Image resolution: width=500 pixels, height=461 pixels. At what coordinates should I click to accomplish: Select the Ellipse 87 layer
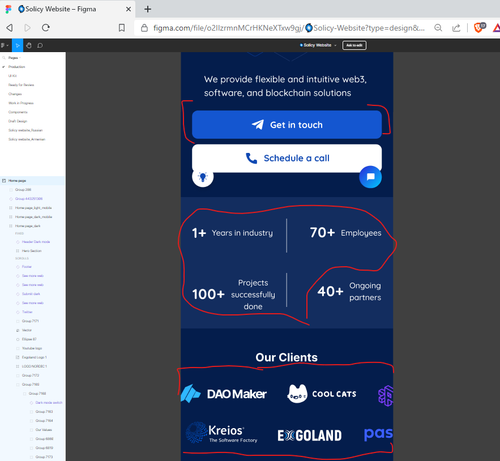click(29, 339)
